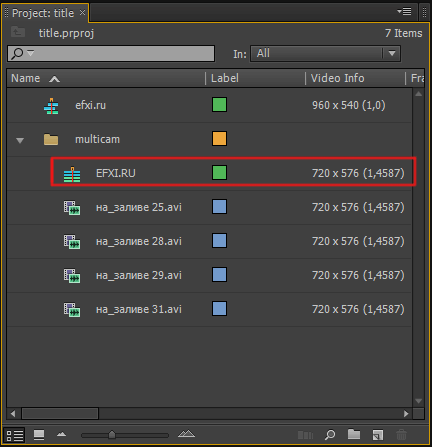Viewport: 432px width, 447px height.
Task: Click the blue label of на_заливе 31.avi
Action: (x=219, y=309)
